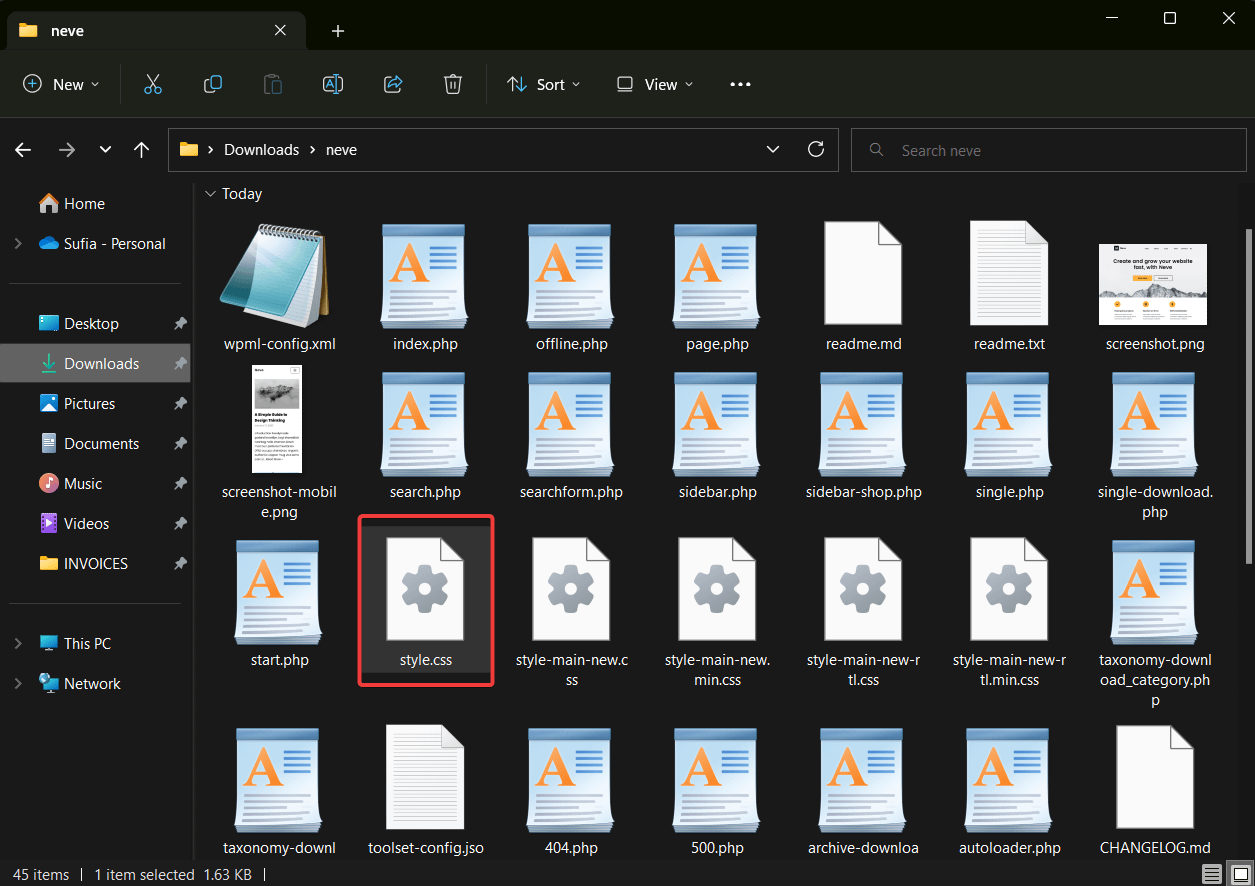Viewport: 1255px width, 886px height.
Task: Open Music in navigation pane
Action: pyautogui.click(x=82, y=484)
